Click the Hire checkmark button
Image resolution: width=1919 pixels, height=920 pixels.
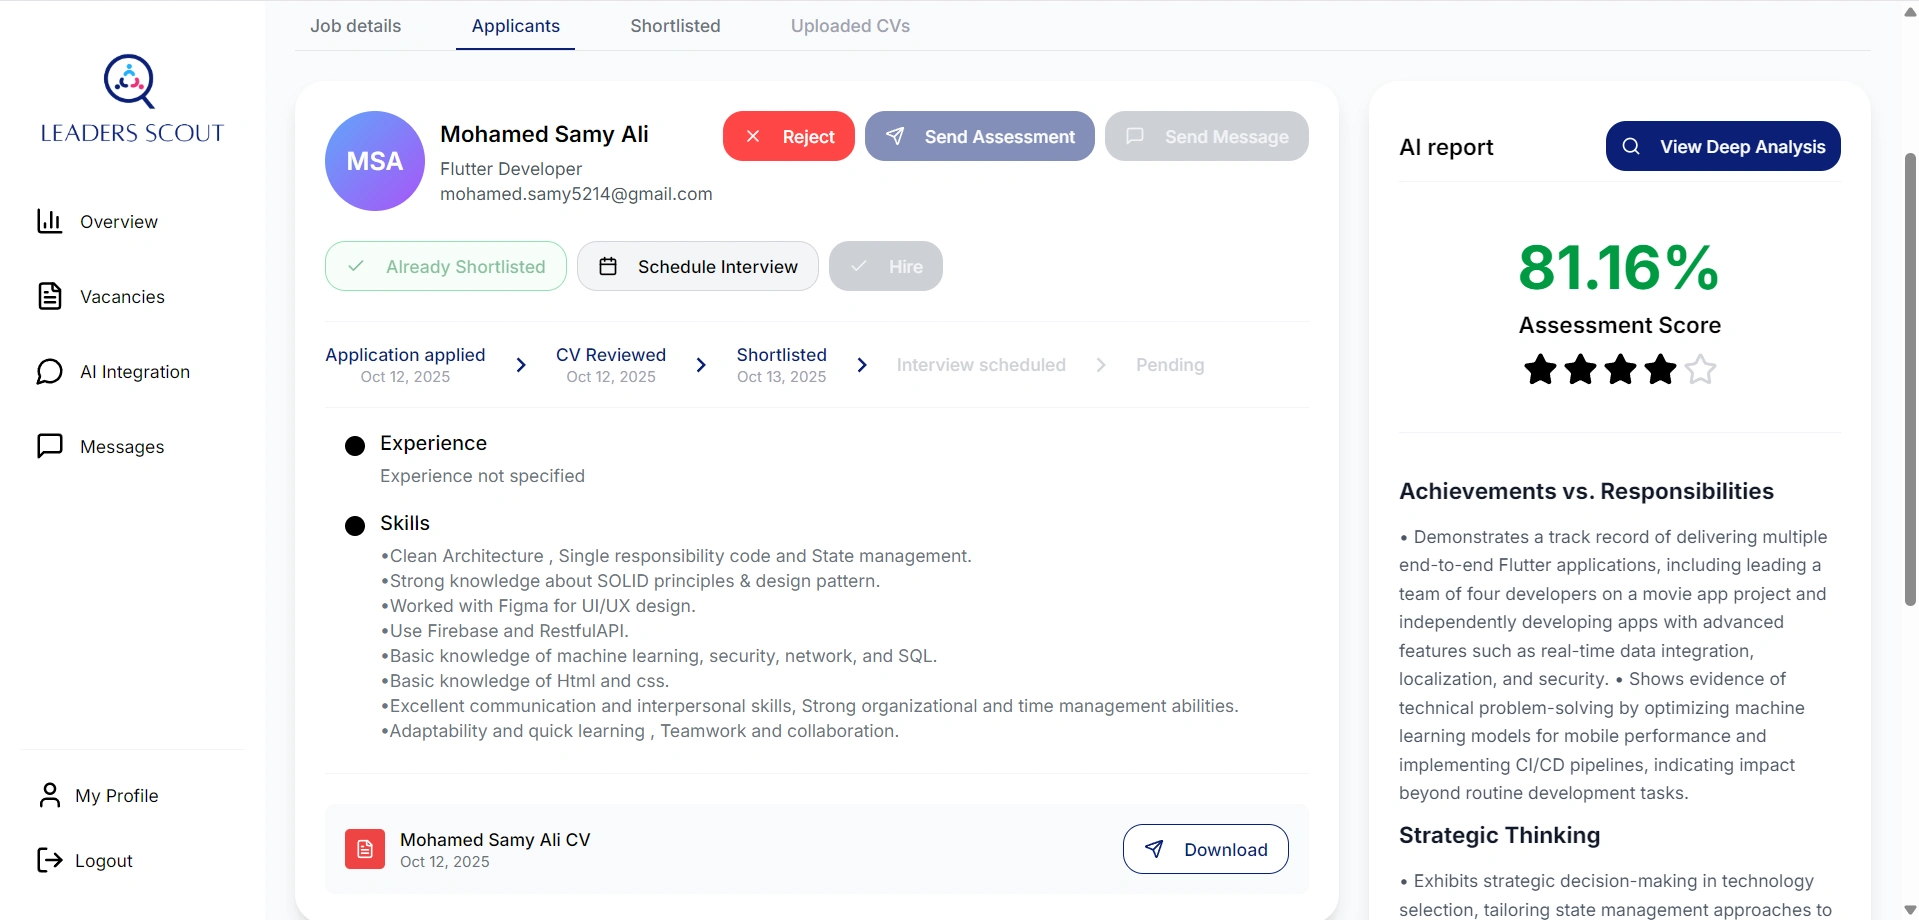point(885,266)
